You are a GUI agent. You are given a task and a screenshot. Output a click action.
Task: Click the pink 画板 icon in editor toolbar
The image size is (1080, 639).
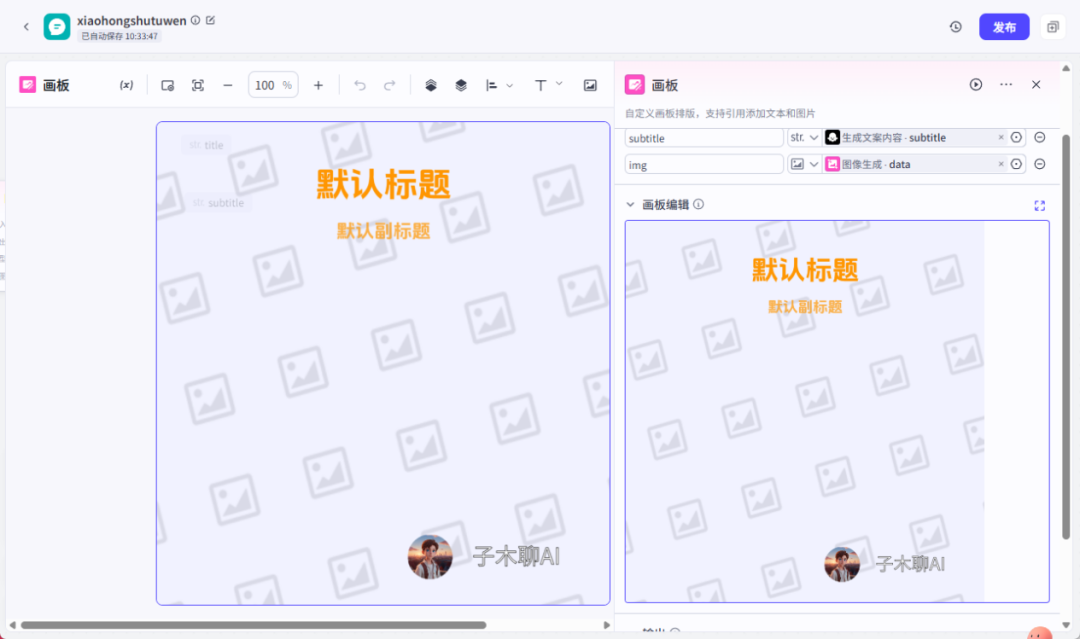click(x=28, y=85)
